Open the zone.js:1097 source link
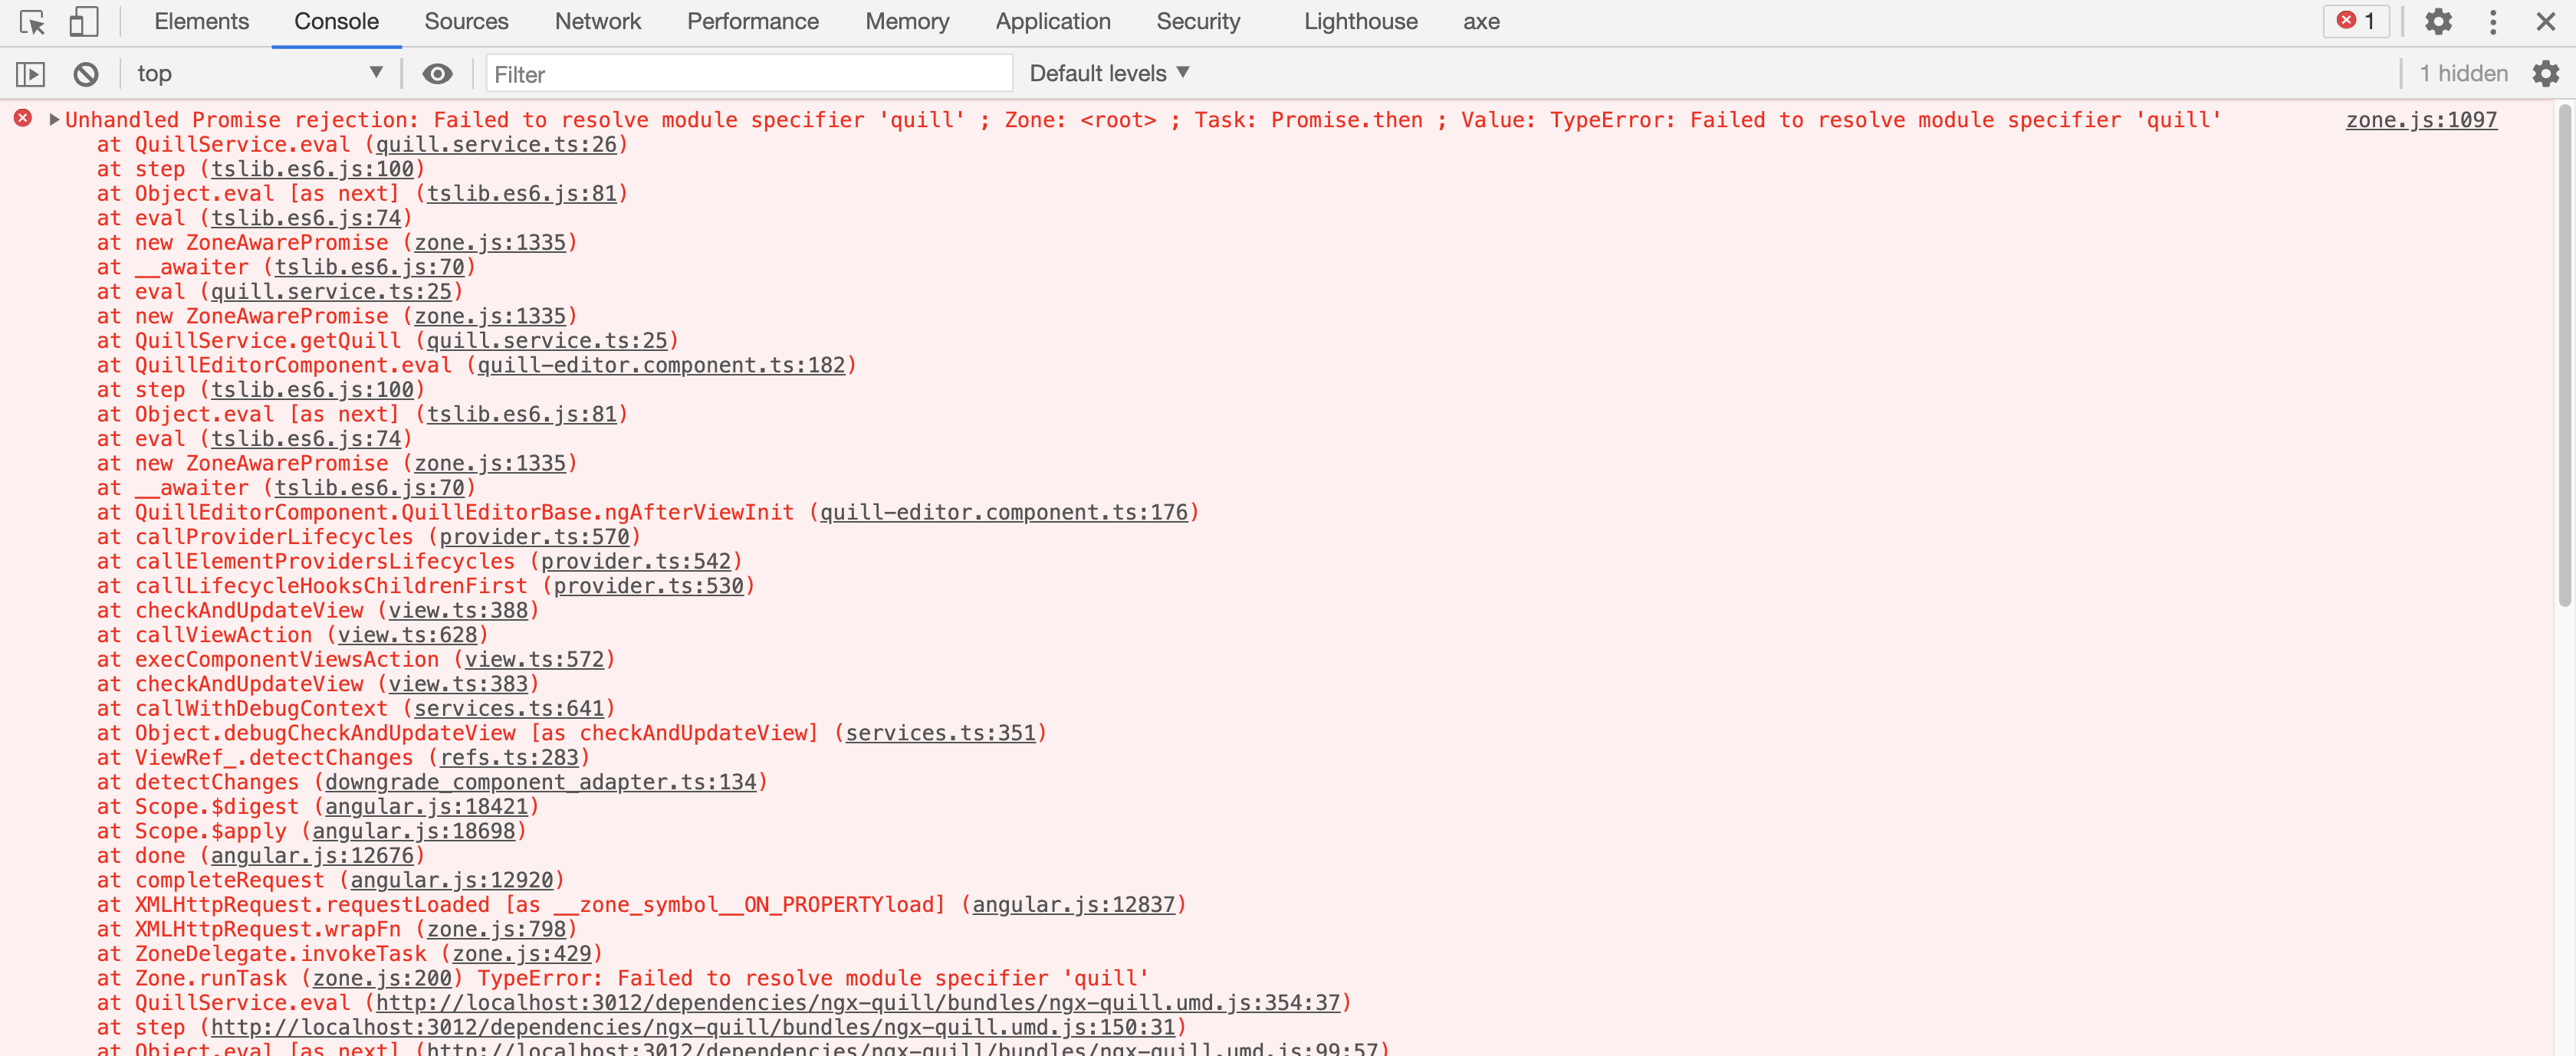2576x1056 pixels. click(x=2421, y=120)
